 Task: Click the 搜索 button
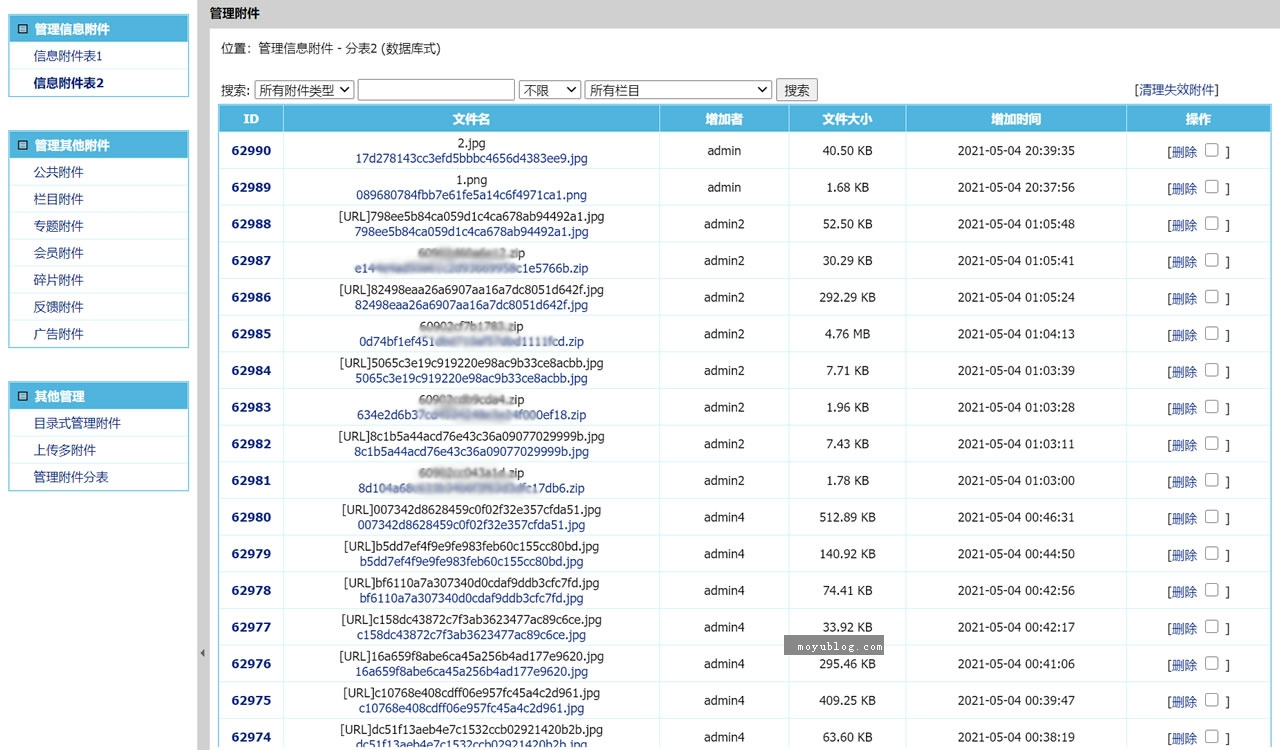[796, 89]
